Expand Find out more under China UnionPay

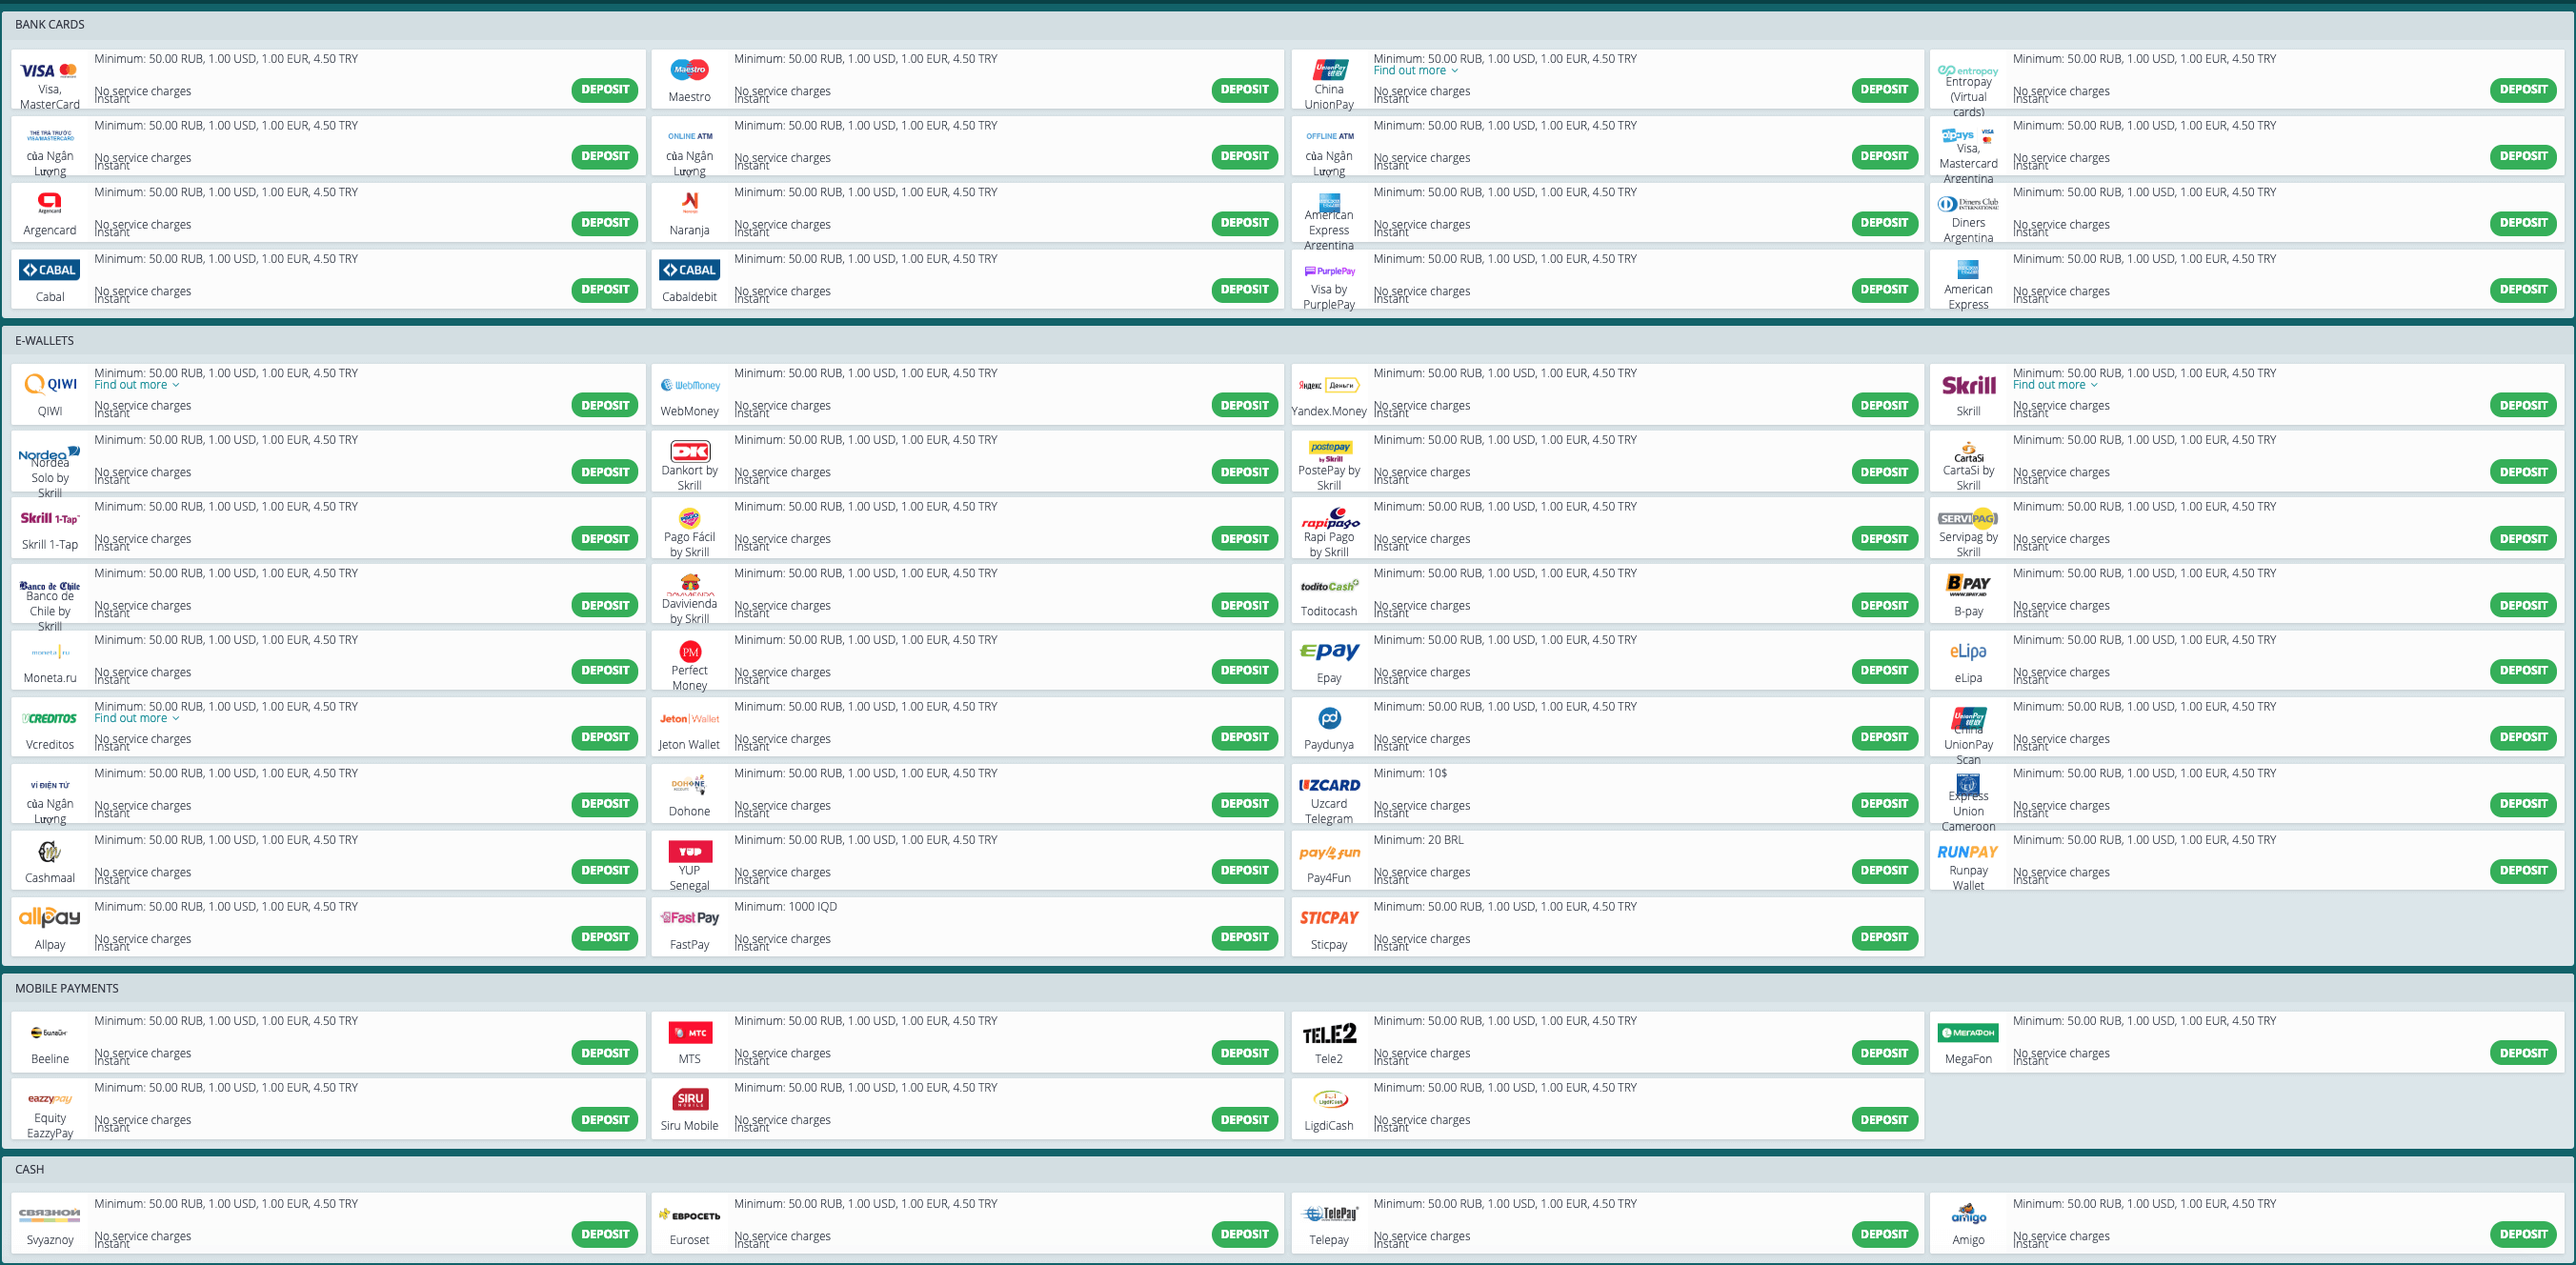point(1415,71)
